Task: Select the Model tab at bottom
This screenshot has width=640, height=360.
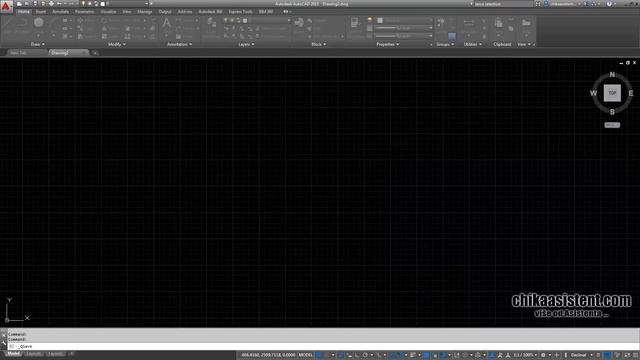Action: click(13, 353)
